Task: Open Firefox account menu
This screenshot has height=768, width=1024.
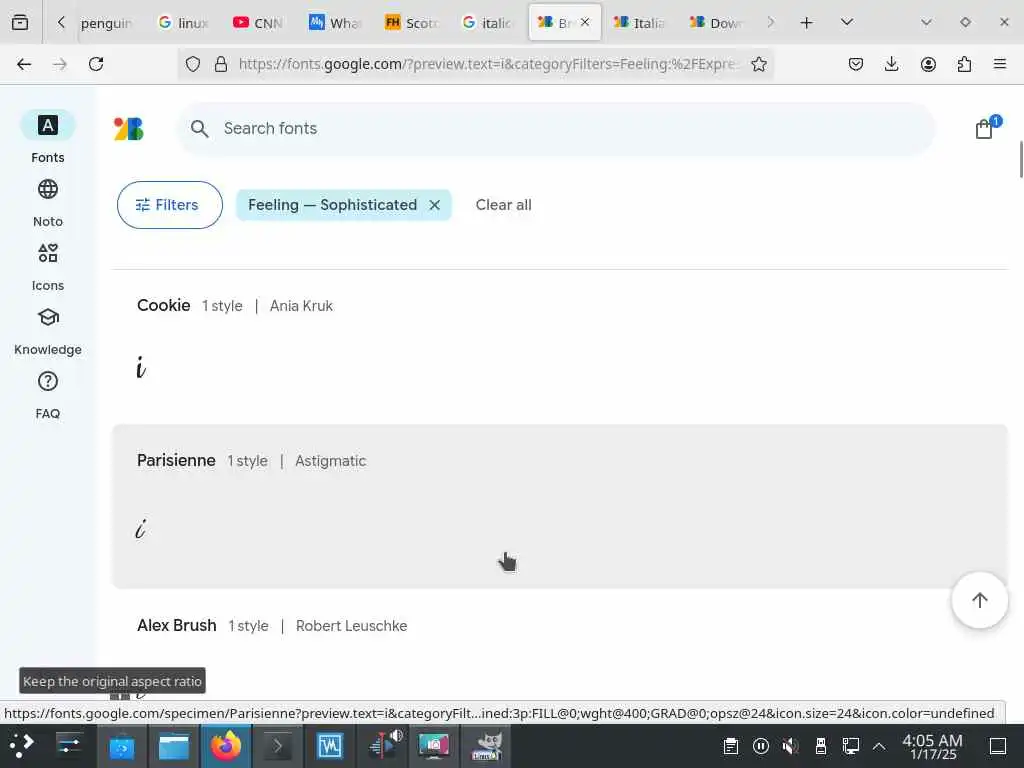Action: click(928, 64)
